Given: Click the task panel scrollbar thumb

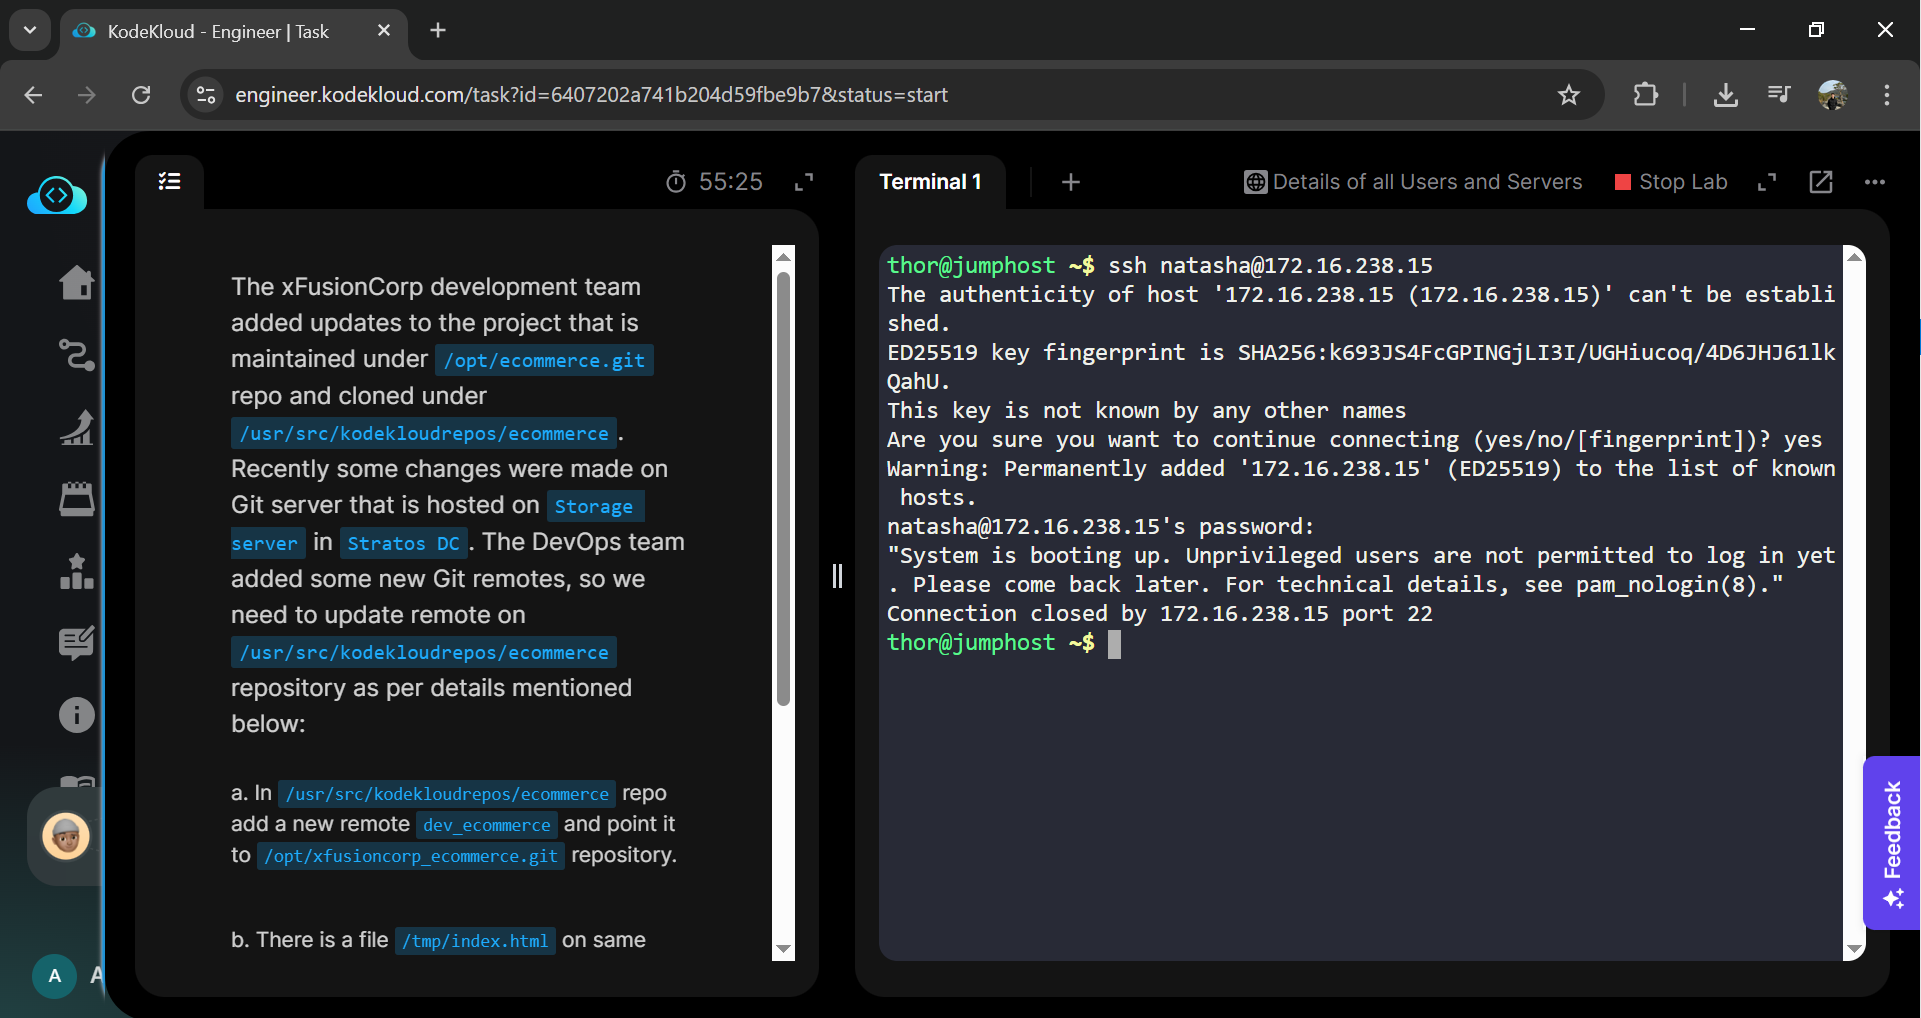Looking at the screenshot, I should pos(783,490).
